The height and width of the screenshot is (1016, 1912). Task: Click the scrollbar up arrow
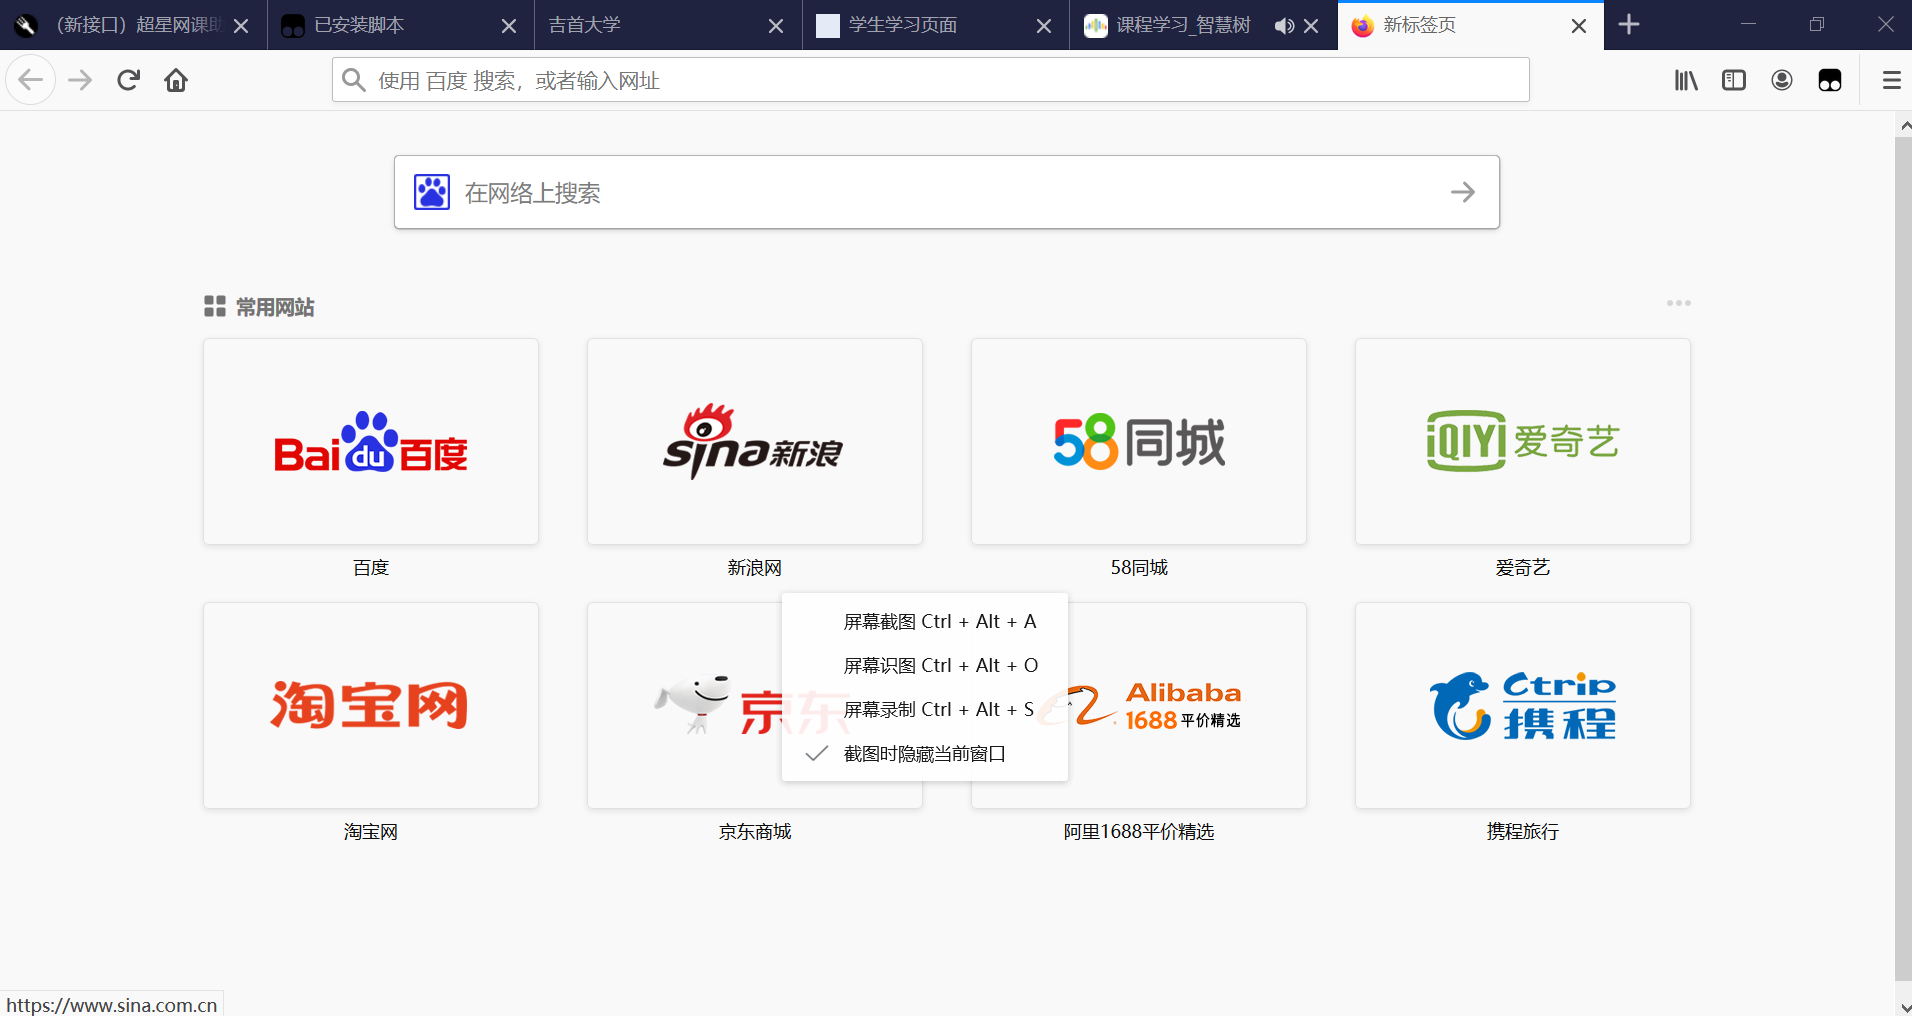(x=1903, y=126)
